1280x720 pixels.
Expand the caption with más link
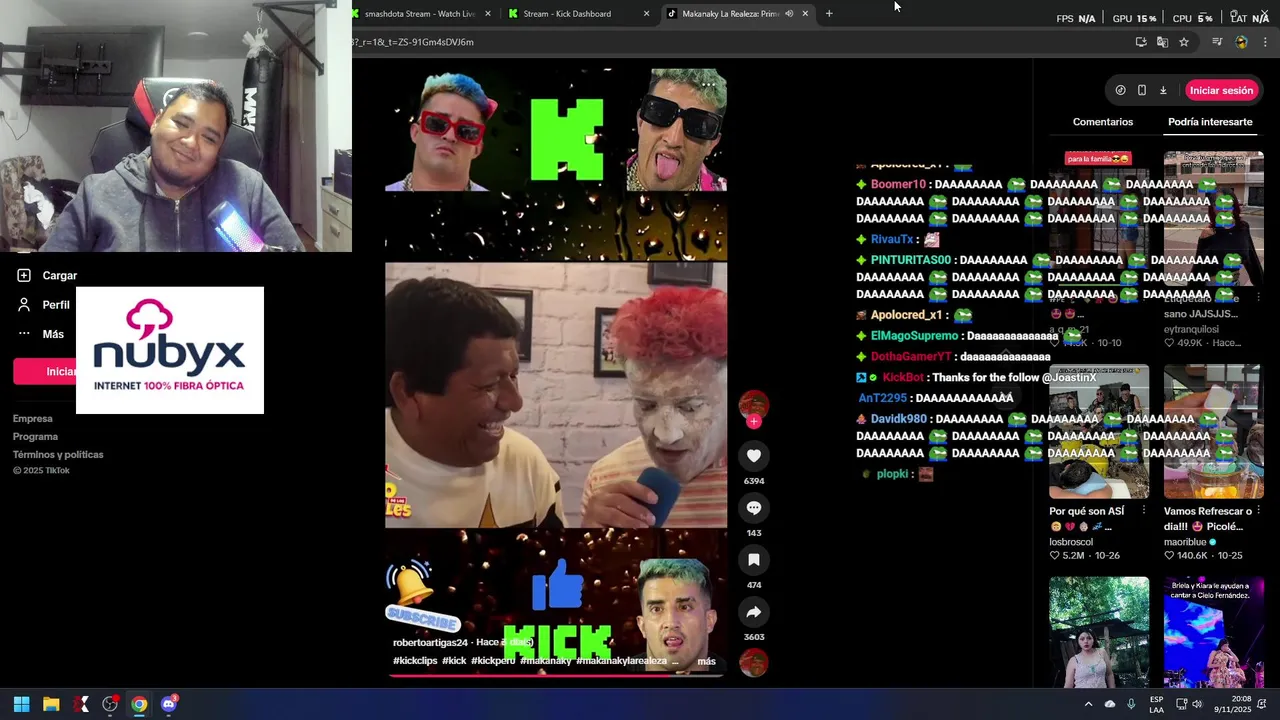[706, 661]
